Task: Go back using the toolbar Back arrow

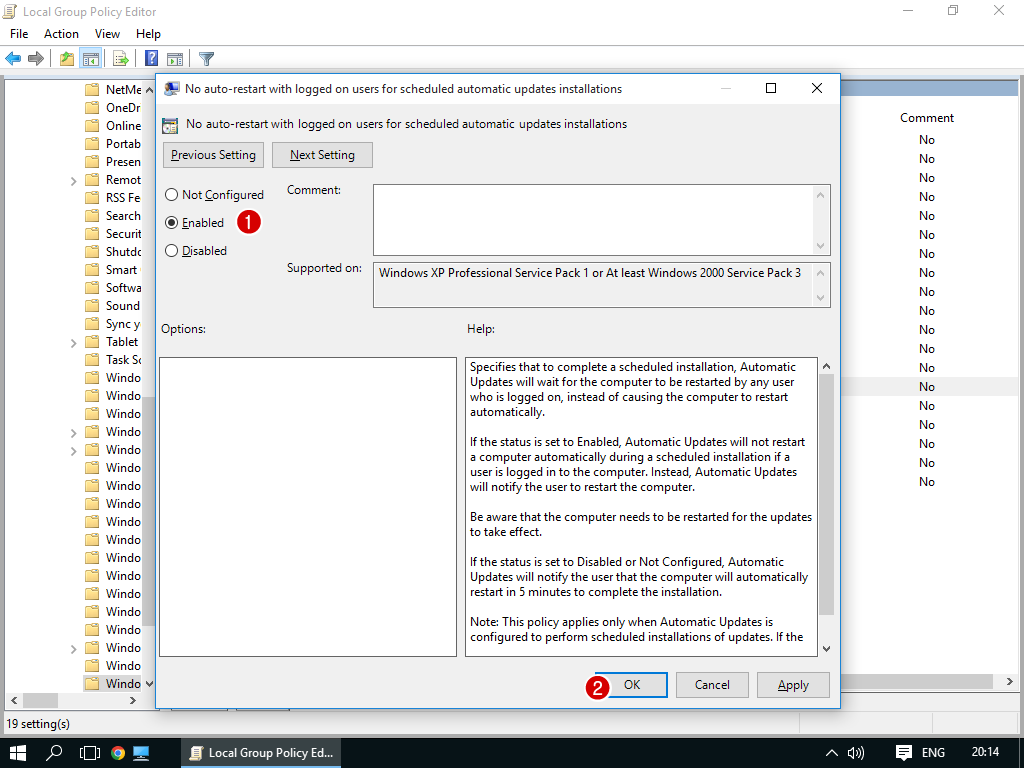Action: (x=13, y=59)
